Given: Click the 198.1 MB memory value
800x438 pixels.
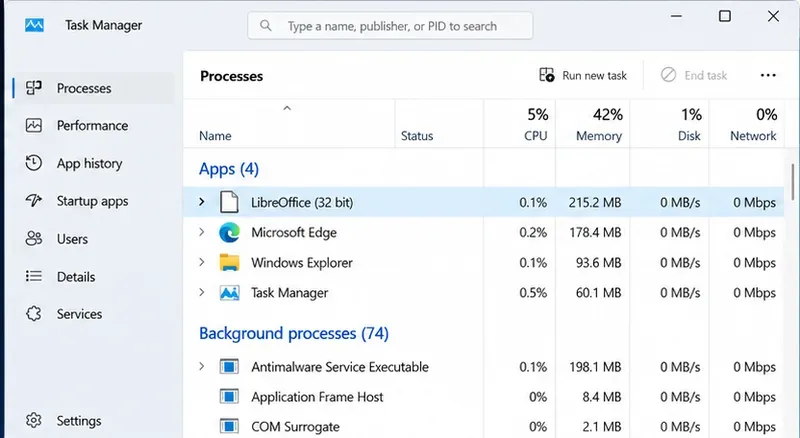Looking at the screenshot, I should [595, 367].
